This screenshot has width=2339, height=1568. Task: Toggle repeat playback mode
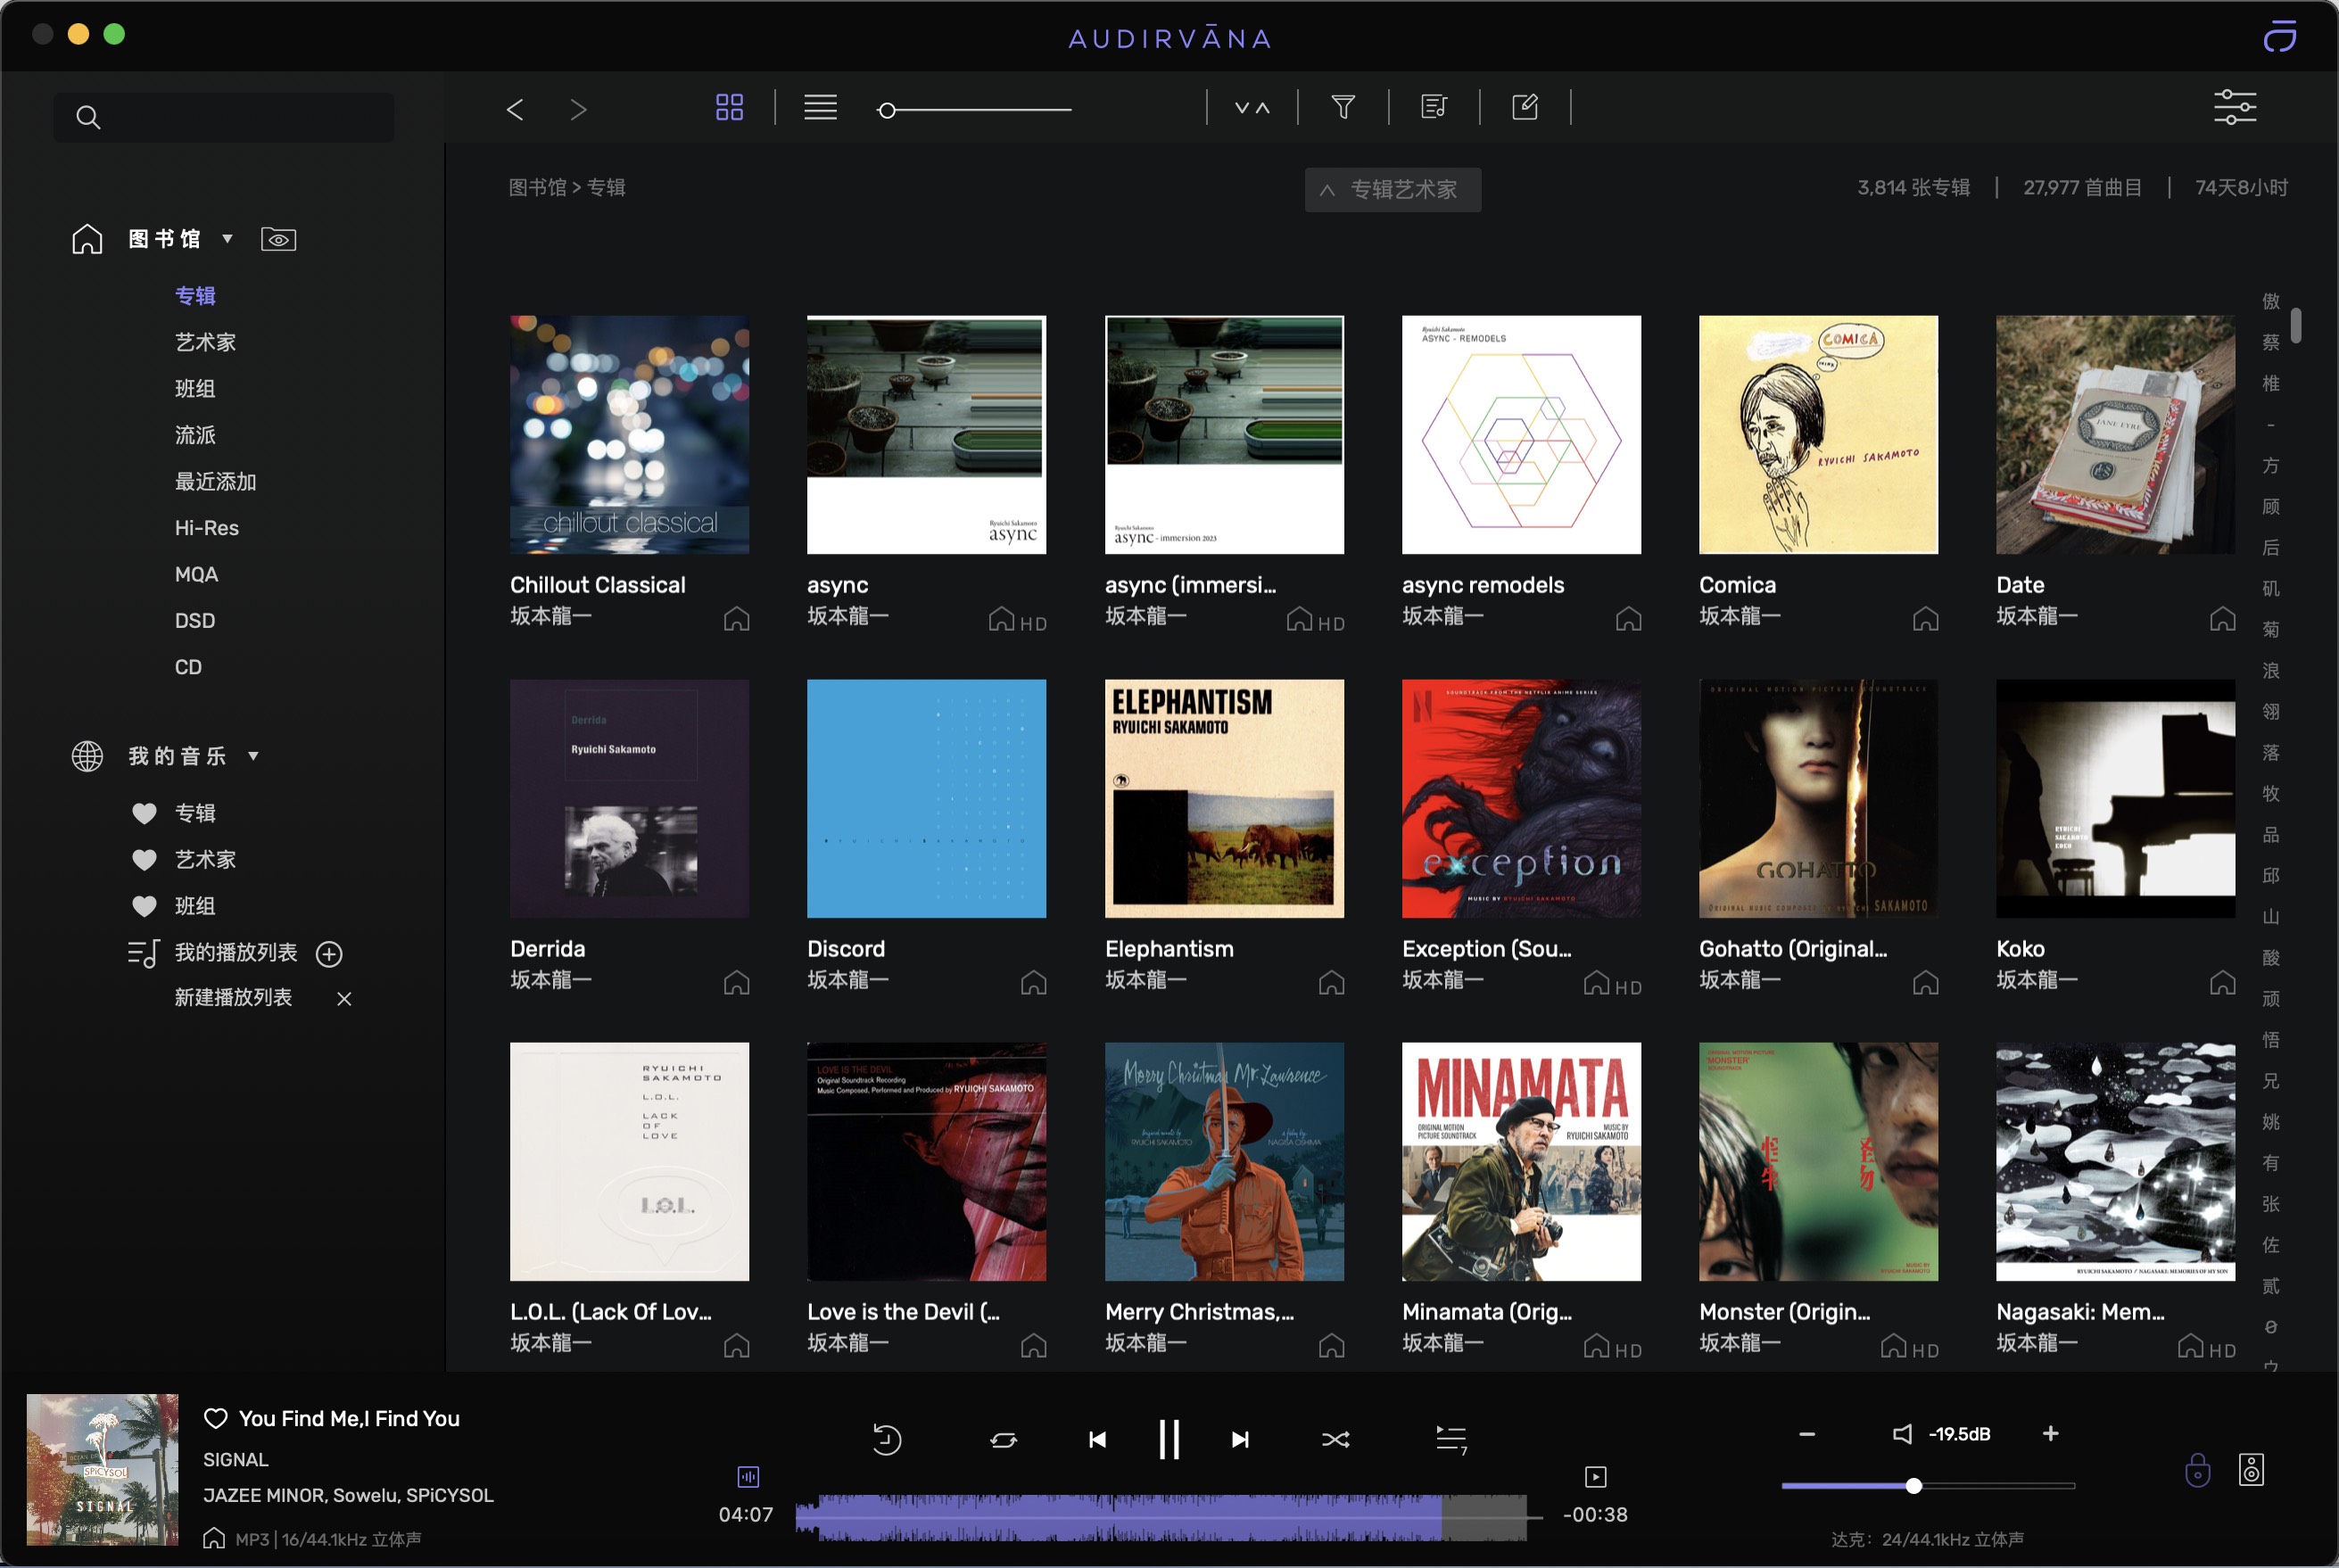[x=1003, y=1439]
